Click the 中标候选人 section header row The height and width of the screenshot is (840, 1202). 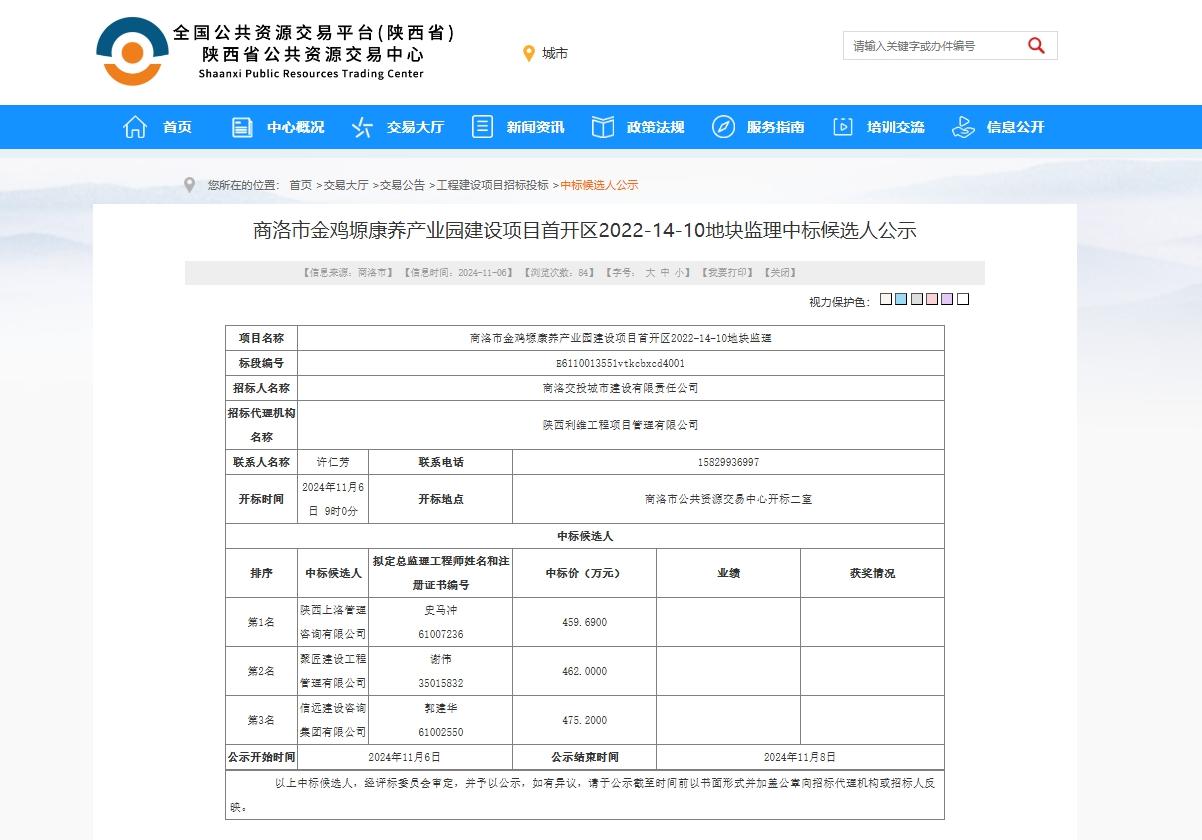pyautogui.click(x=585, y=536)
